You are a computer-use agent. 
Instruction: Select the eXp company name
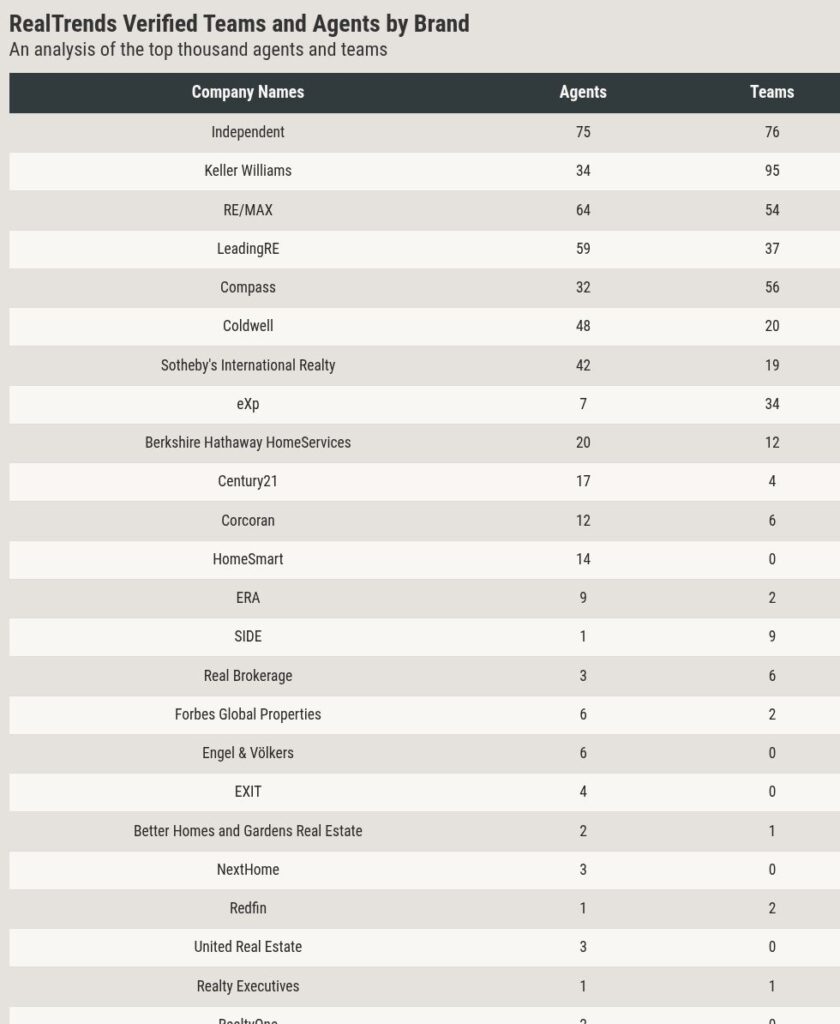248,404
